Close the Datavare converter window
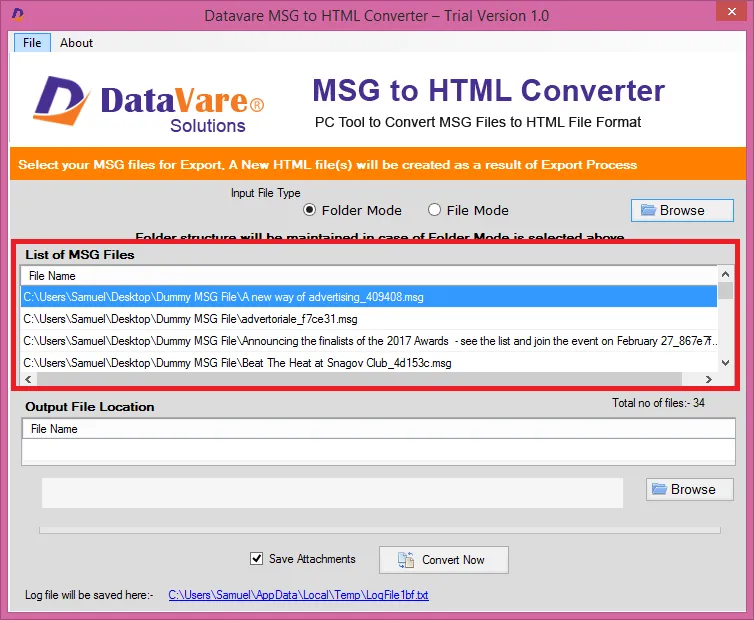Viewport: 754px width, 620px height. pyautogui.click(x=731, y=11)
